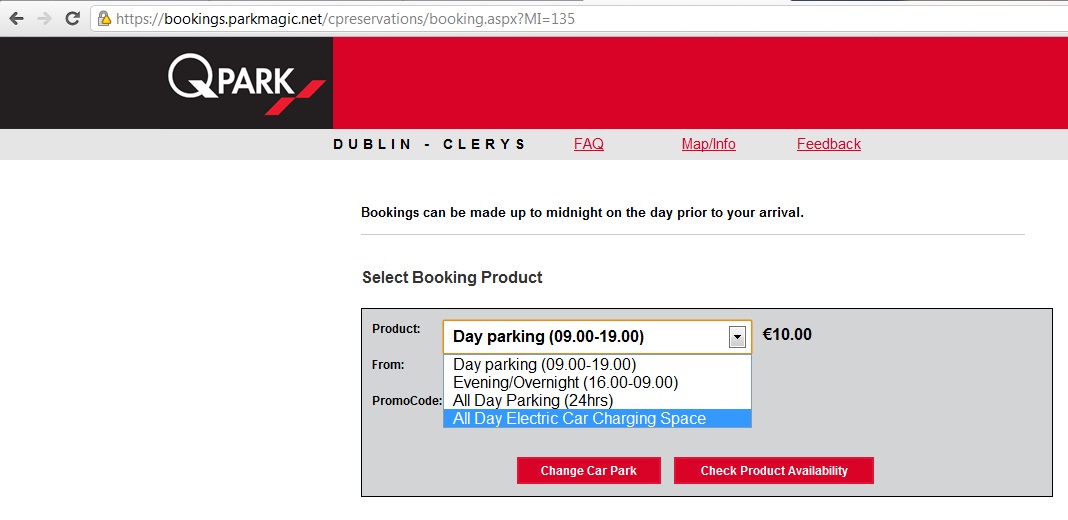Open the Map/Info link
Screen dimensions: 1068x520
click(x=708, y=144)
